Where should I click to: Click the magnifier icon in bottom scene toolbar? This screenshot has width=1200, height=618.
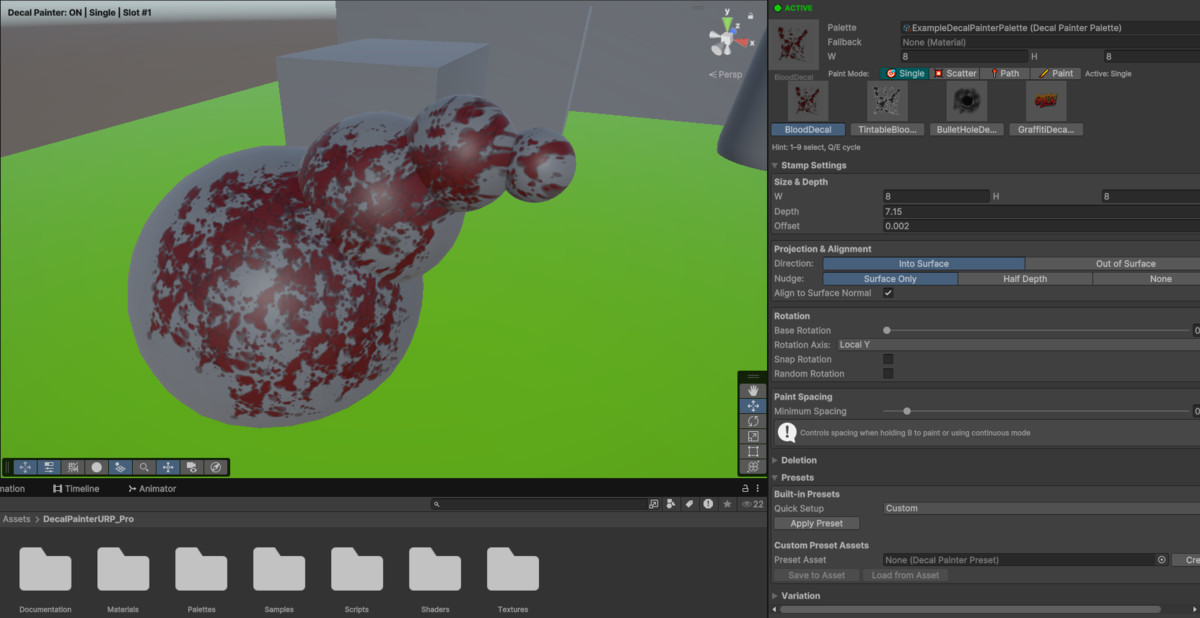click(x=145, y=467)
